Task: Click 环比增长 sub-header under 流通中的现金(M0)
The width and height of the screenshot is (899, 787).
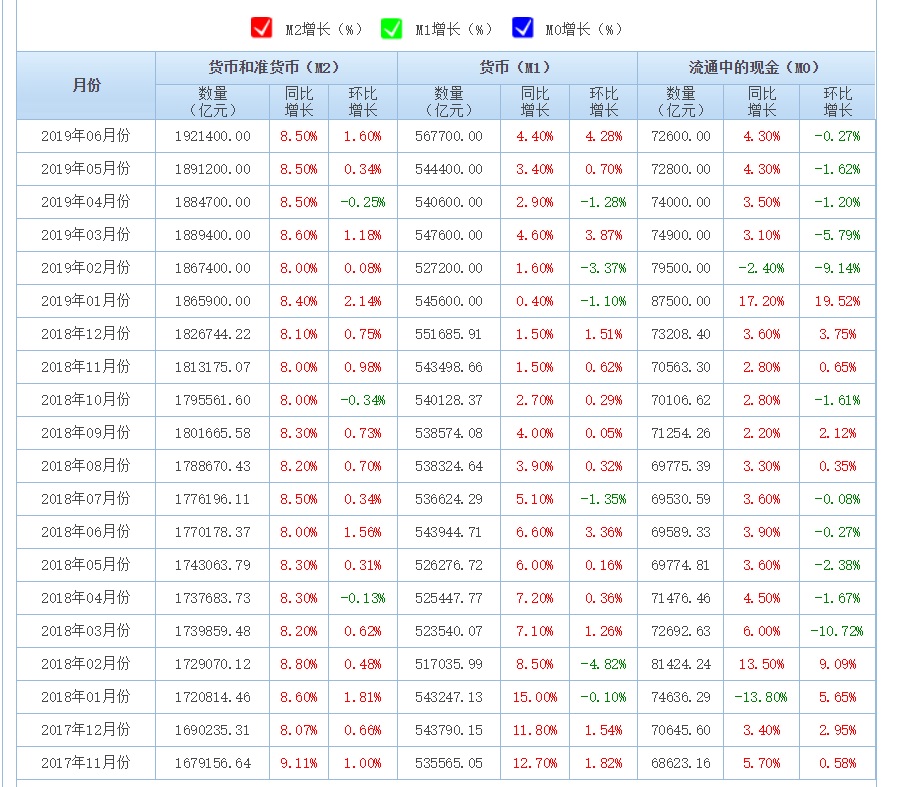Action: [837, 102]
